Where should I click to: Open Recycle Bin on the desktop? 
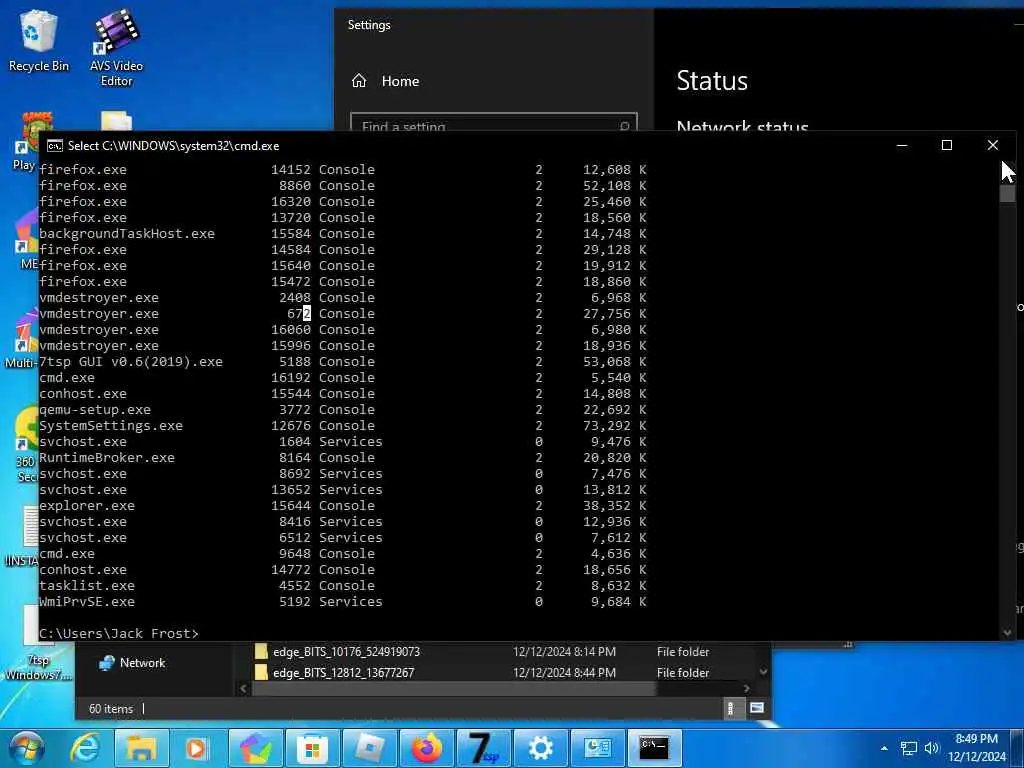click(39, 42)
